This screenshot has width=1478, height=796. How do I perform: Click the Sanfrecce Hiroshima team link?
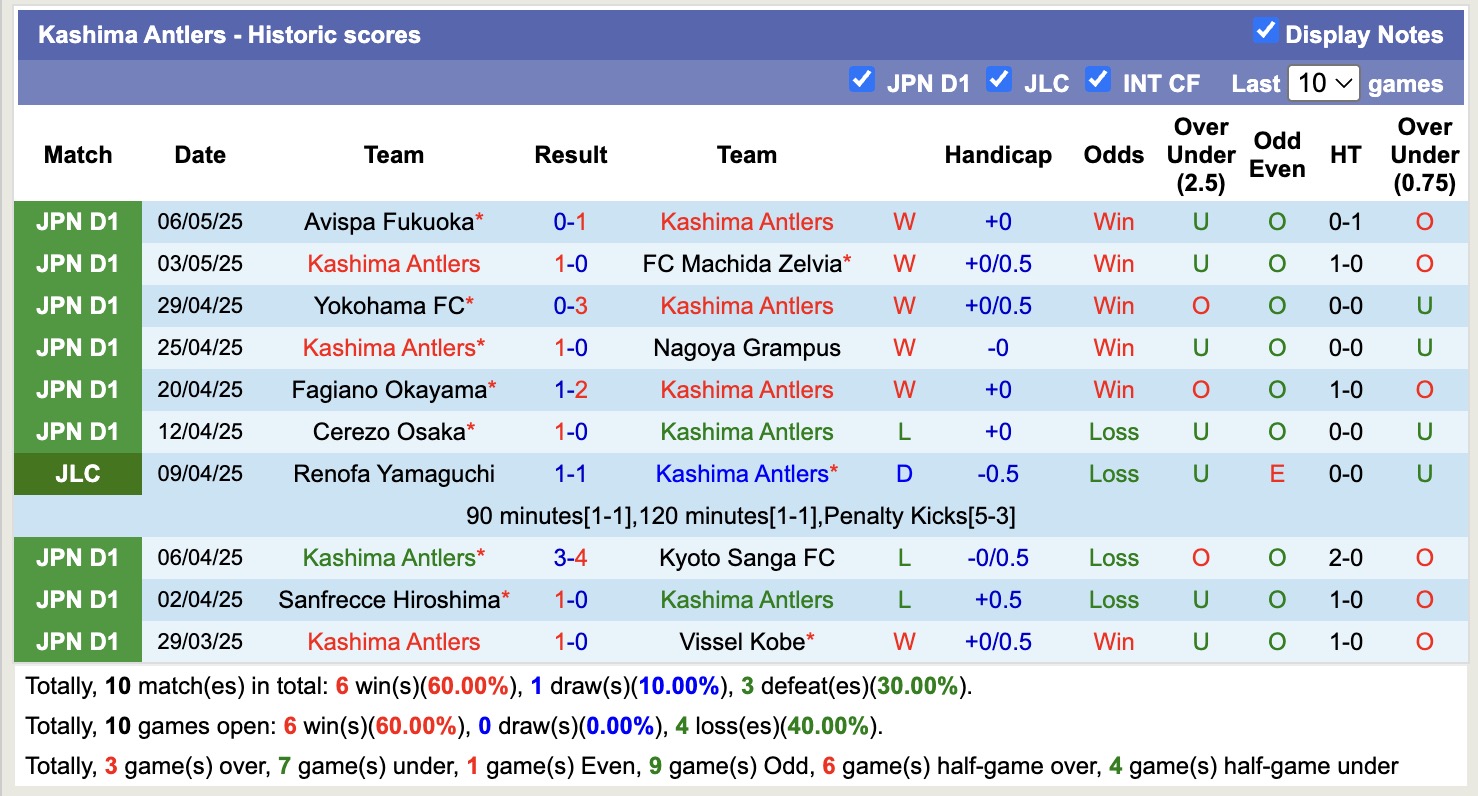388,600
